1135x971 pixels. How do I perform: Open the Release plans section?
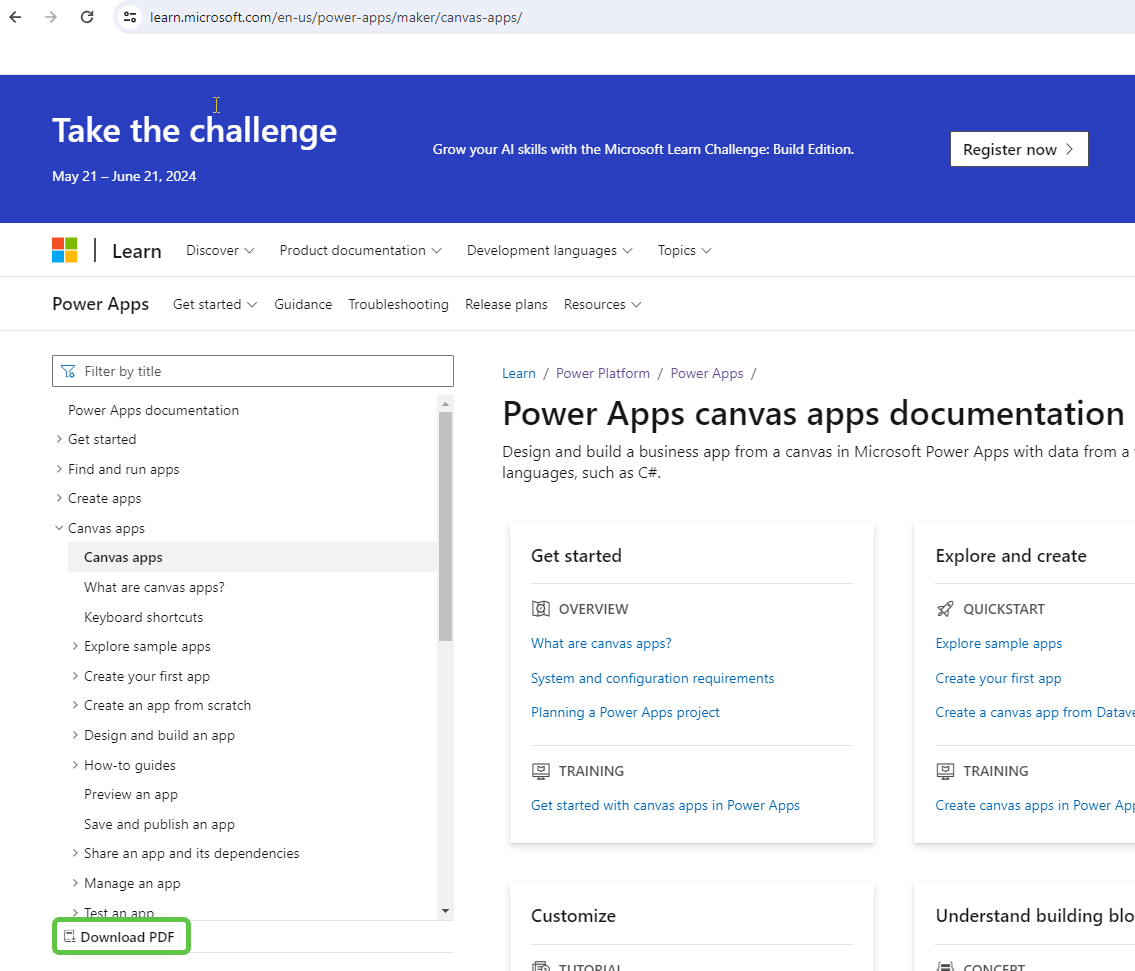[506, 304]
